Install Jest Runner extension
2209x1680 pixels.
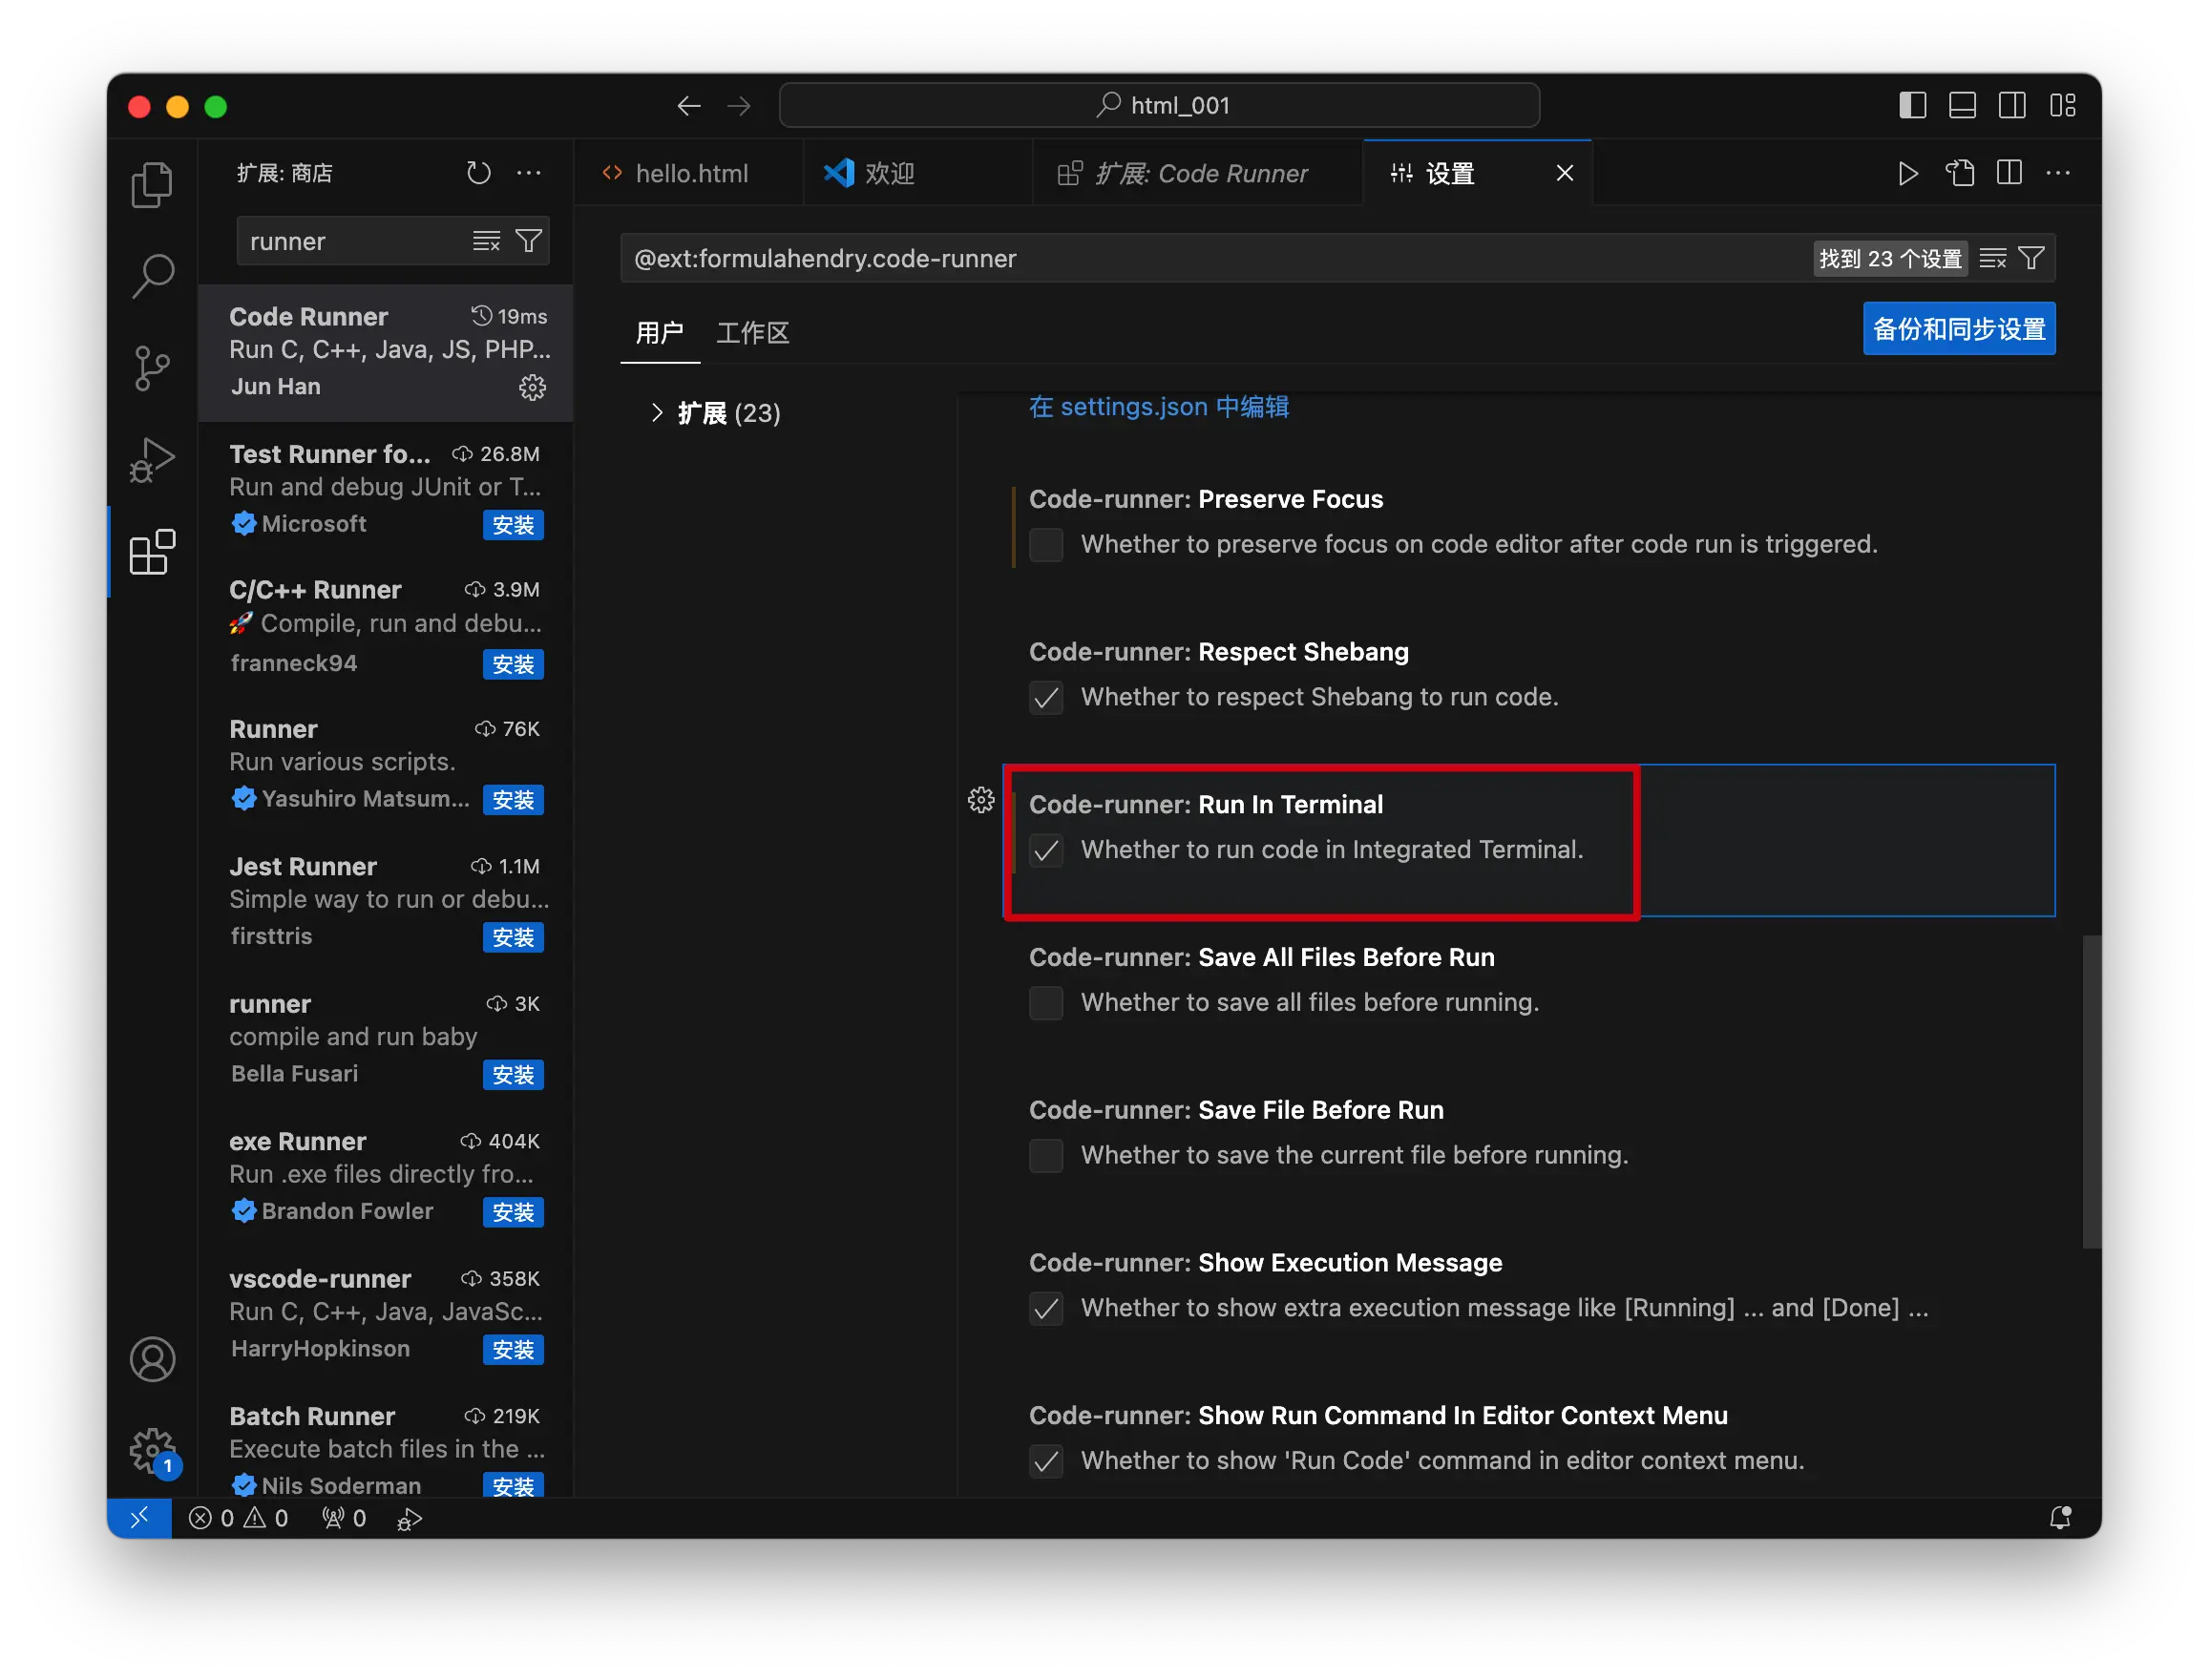(513, 937)
